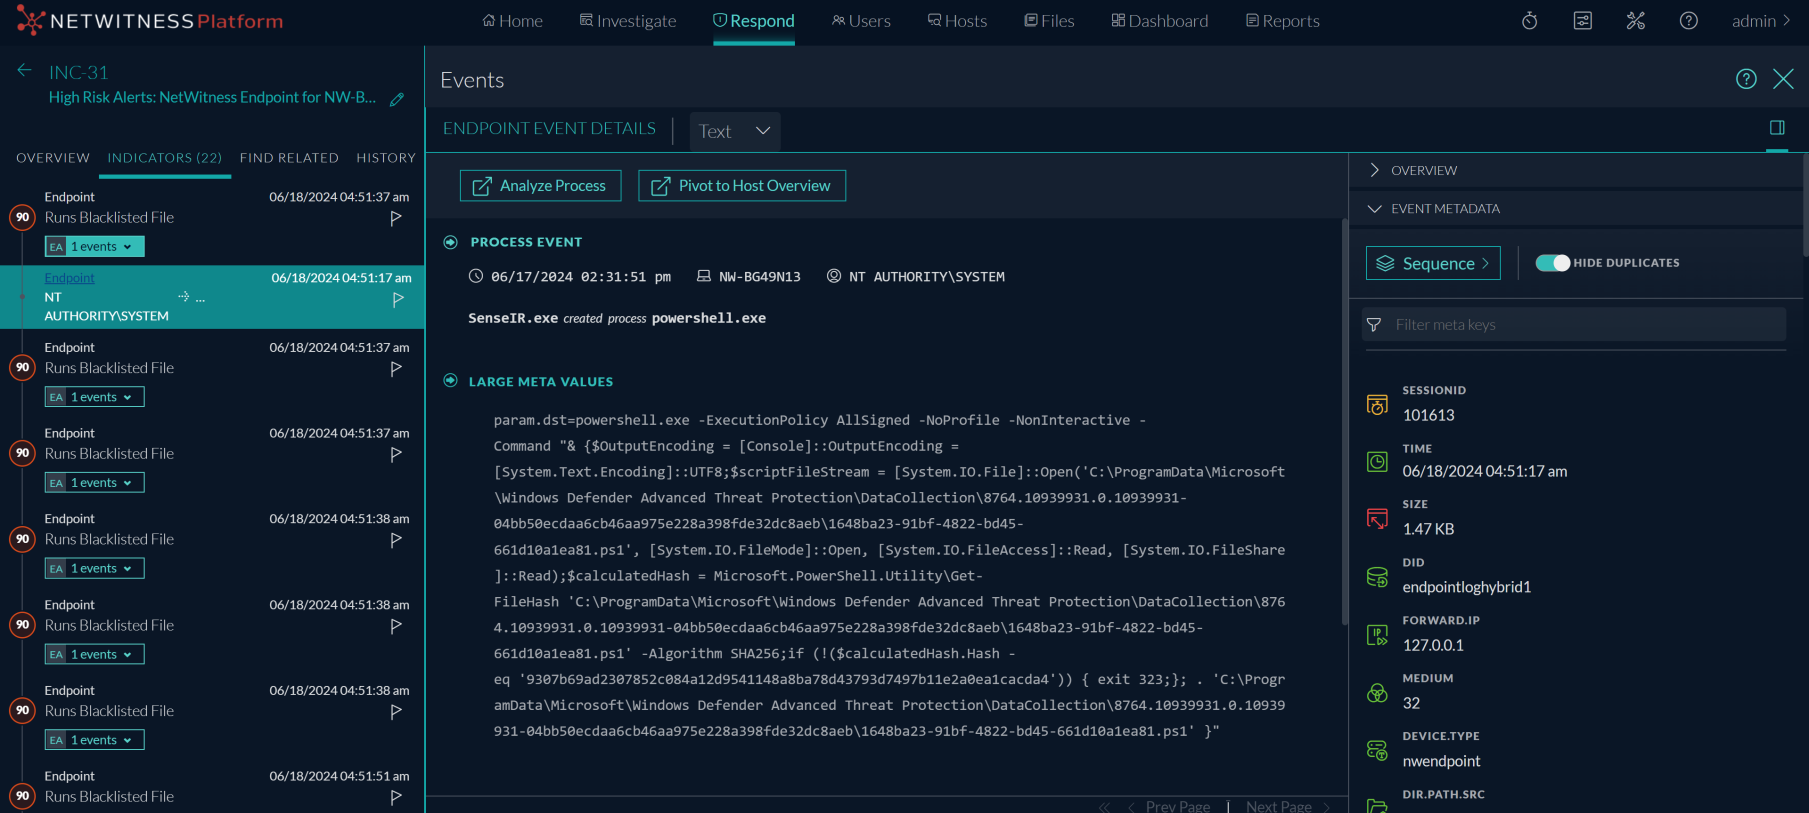Screen dimensions: 1809x813
Task: Expand the Overview section
Action: tap(1374, 170)
